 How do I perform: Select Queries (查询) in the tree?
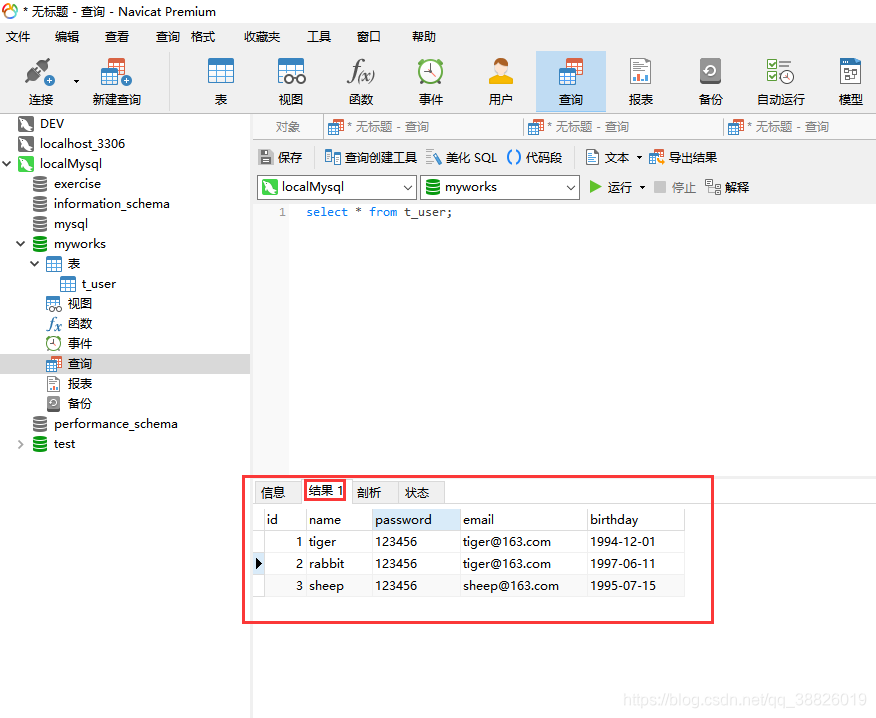tap(79, 364)
